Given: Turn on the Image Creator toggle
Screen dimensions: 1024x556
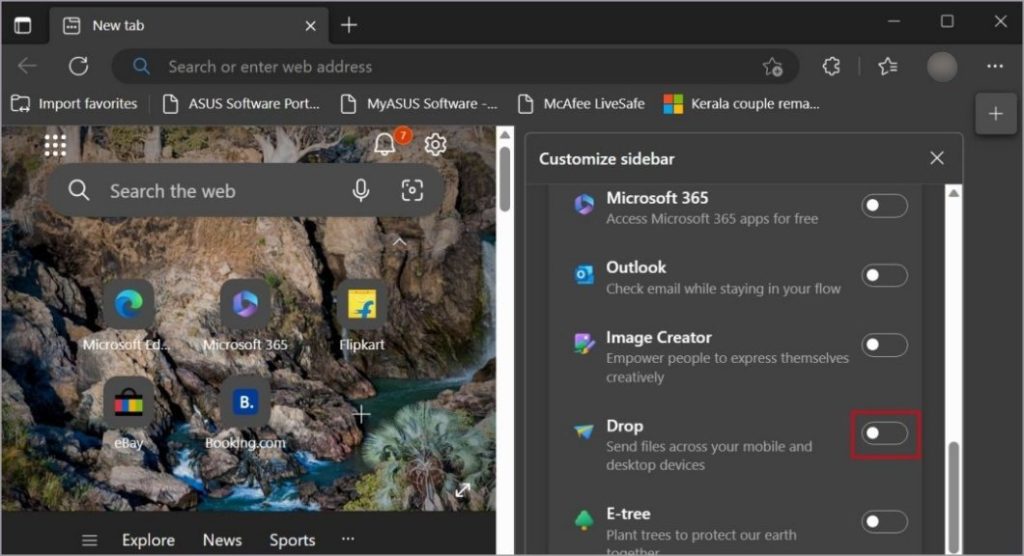Looking at the screenshot, I should [884, 345].
